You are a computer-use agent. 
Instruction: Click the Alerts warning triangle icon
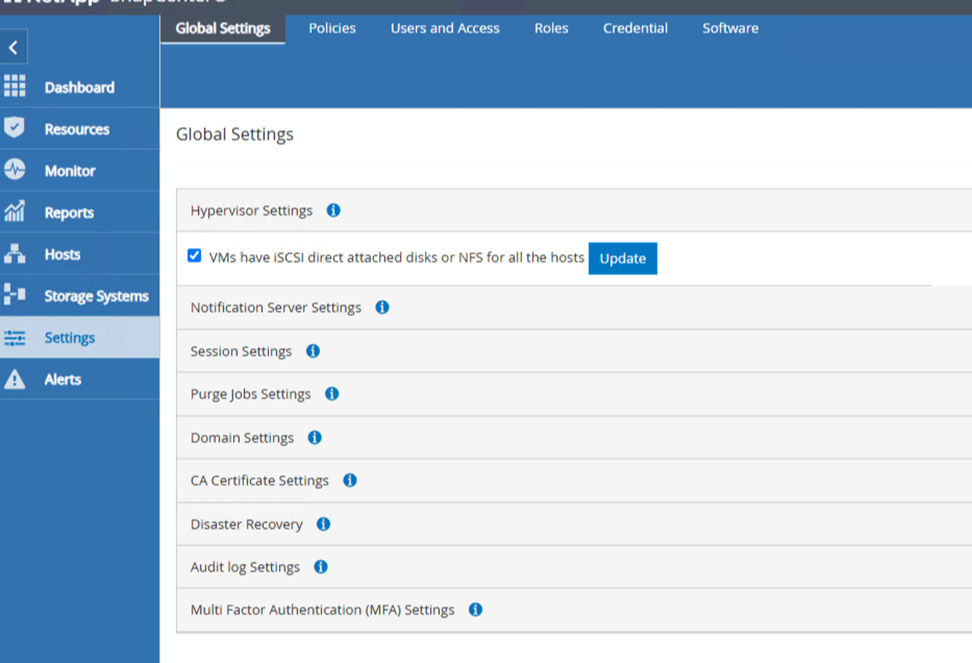15,379
